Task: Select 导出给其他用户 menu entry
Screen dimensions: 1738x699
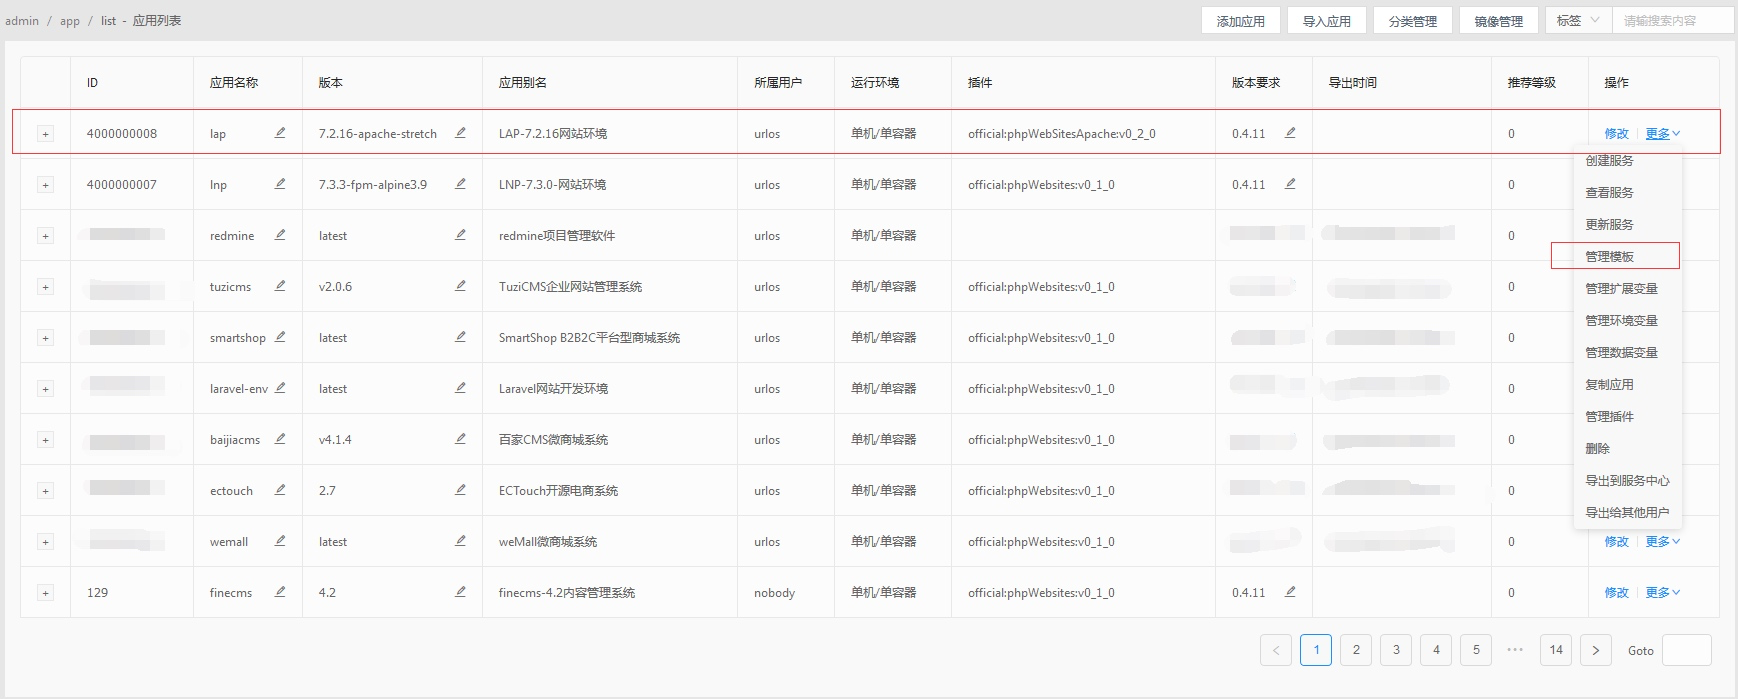Action: coord(1626,512)
